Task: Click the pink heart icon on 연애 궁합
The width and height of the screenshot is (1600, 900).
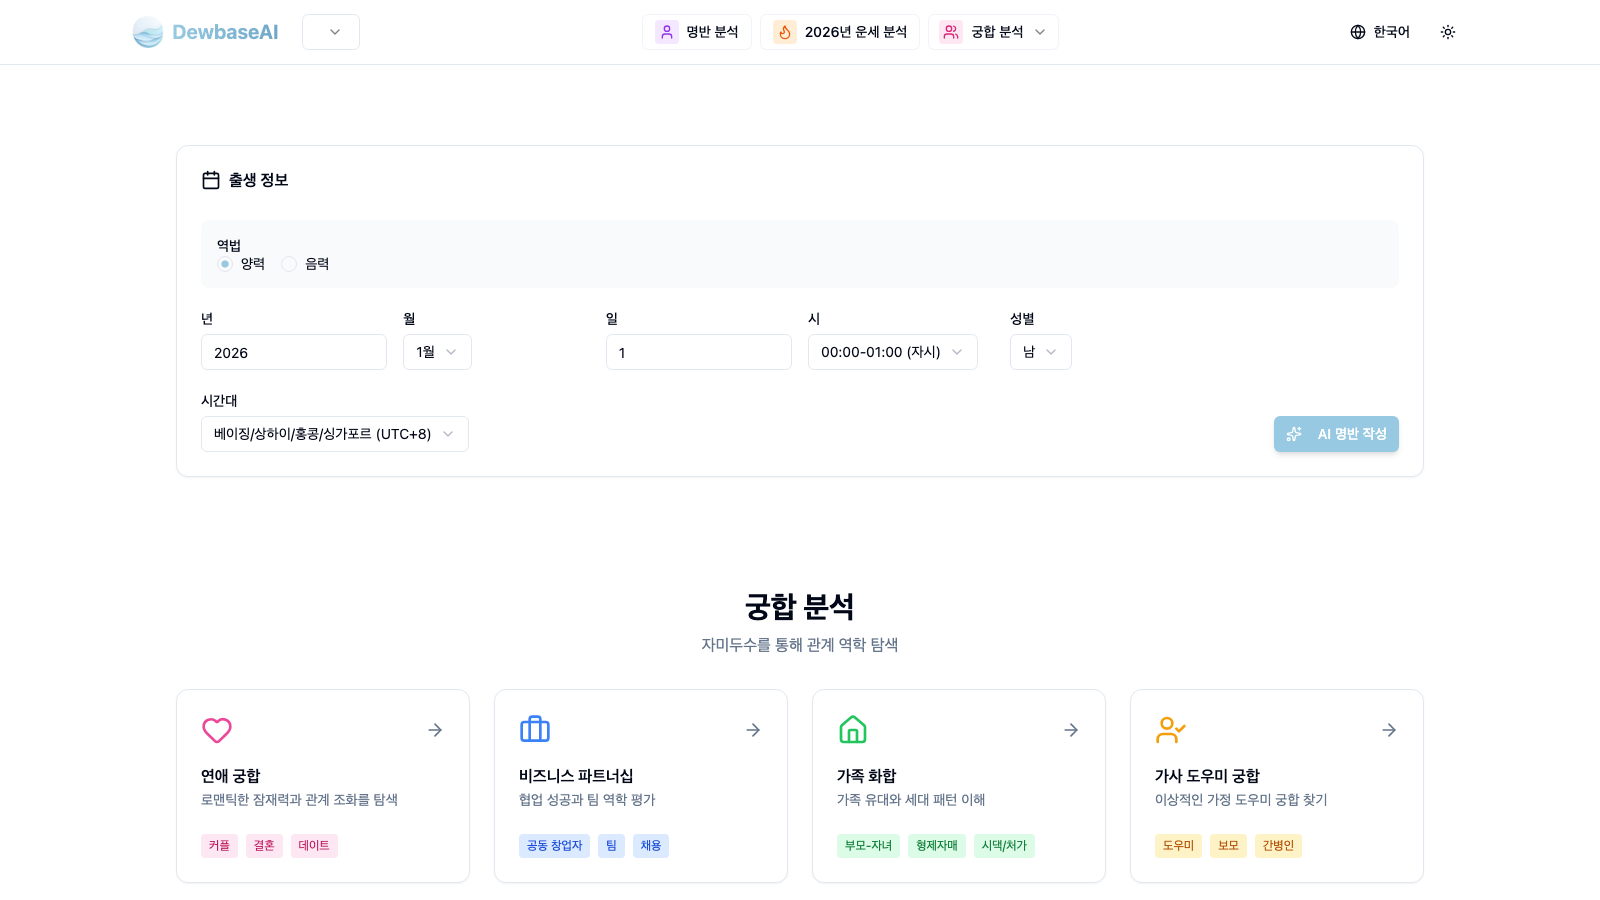Action: (217, 730)
